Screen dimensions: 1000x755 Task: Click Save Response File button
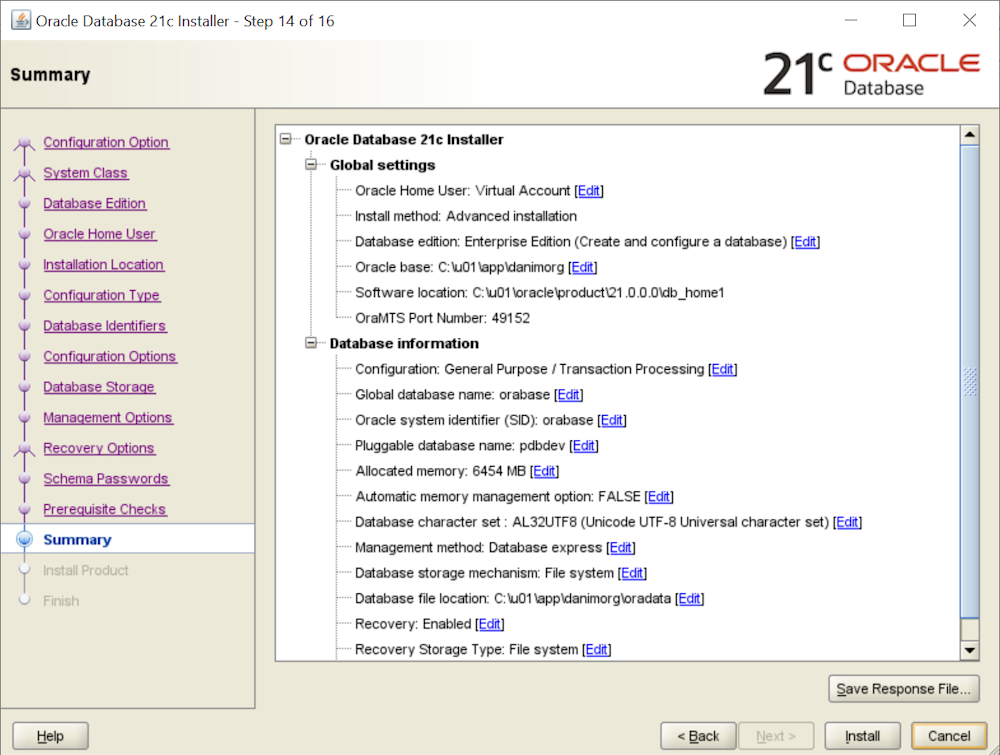pos(904,688)
